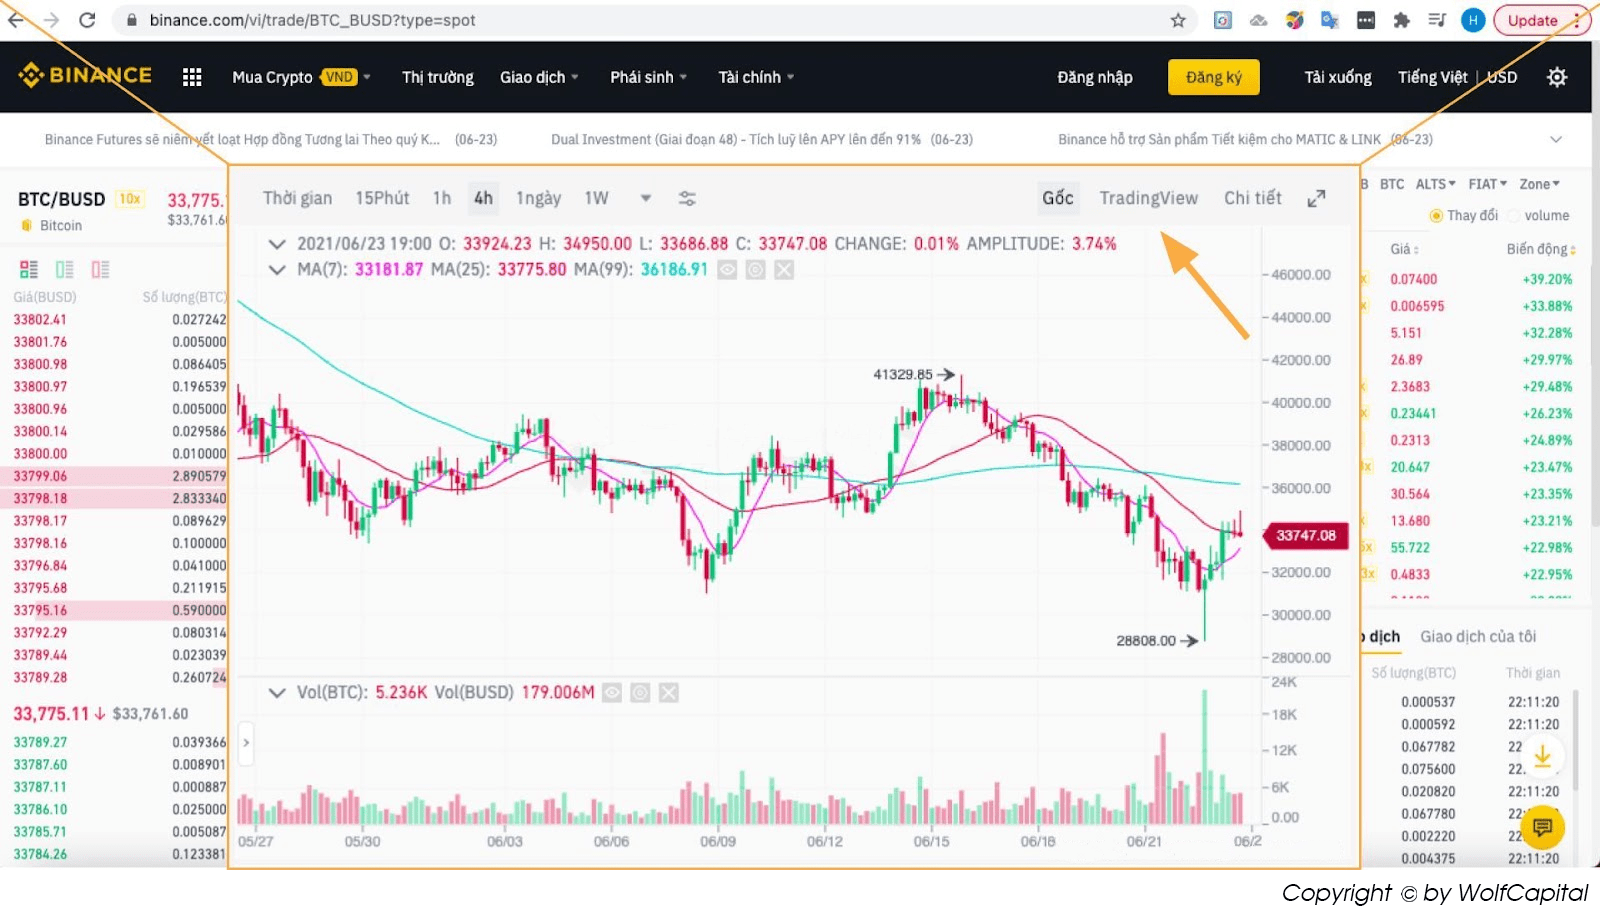
Task: Click the cloud extension icon
Action: point(1258,20)
